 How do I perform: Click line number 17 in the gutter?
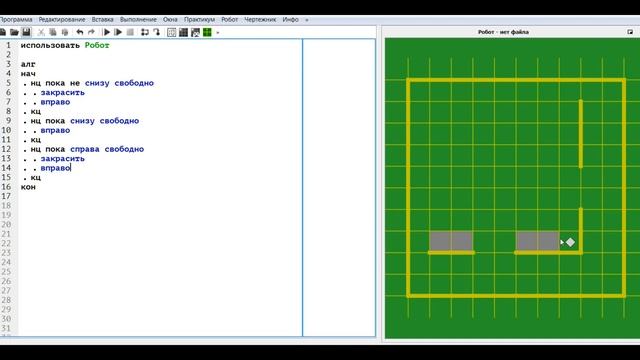pos(6,196)
